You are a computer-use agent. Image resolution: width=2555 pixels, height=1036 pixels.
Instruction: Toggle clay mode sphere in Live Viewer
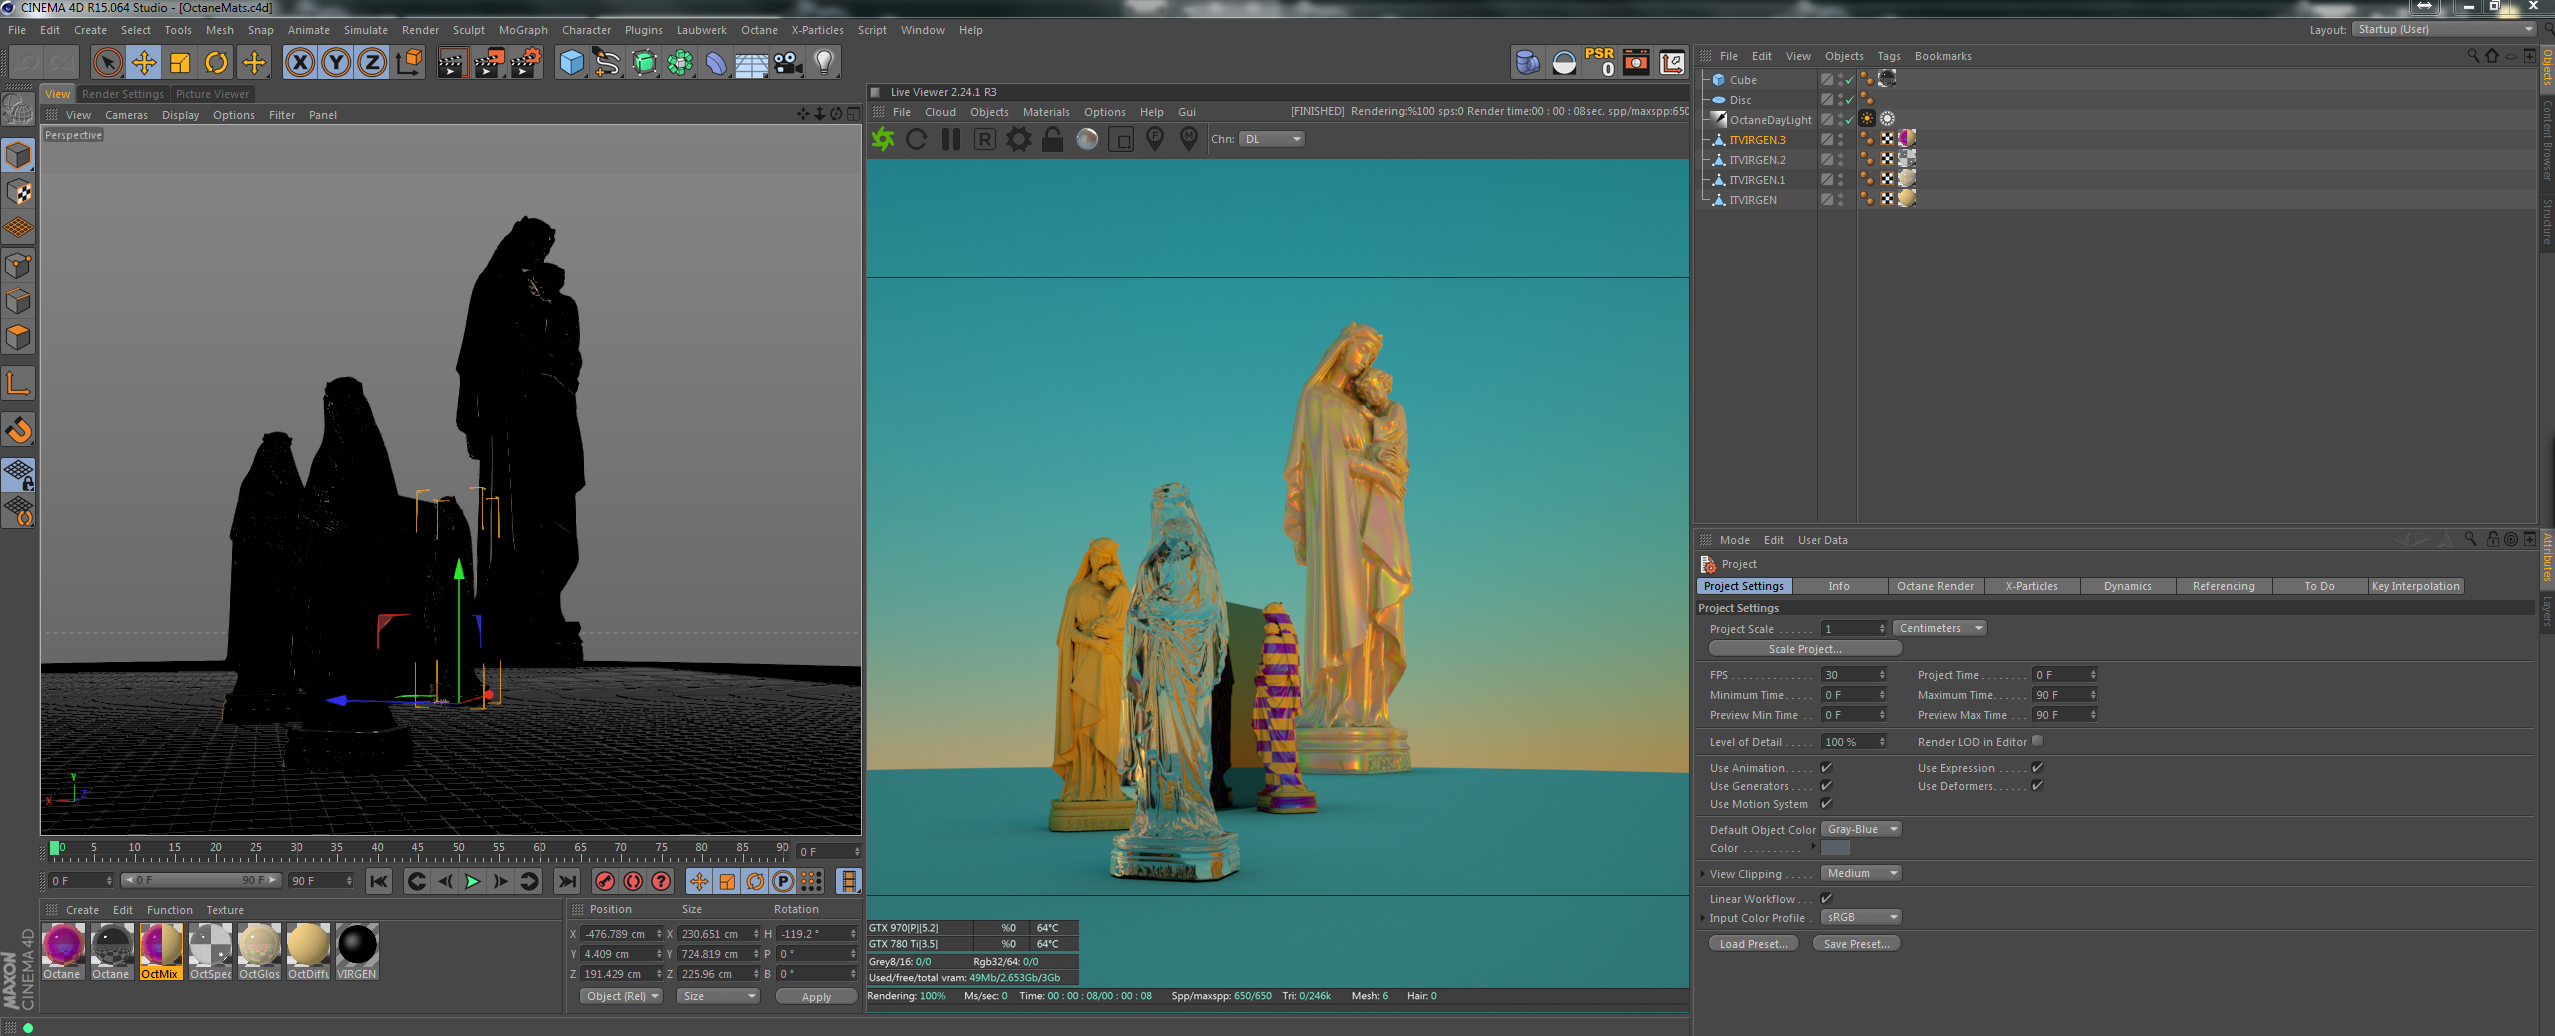click(1087, 139)
